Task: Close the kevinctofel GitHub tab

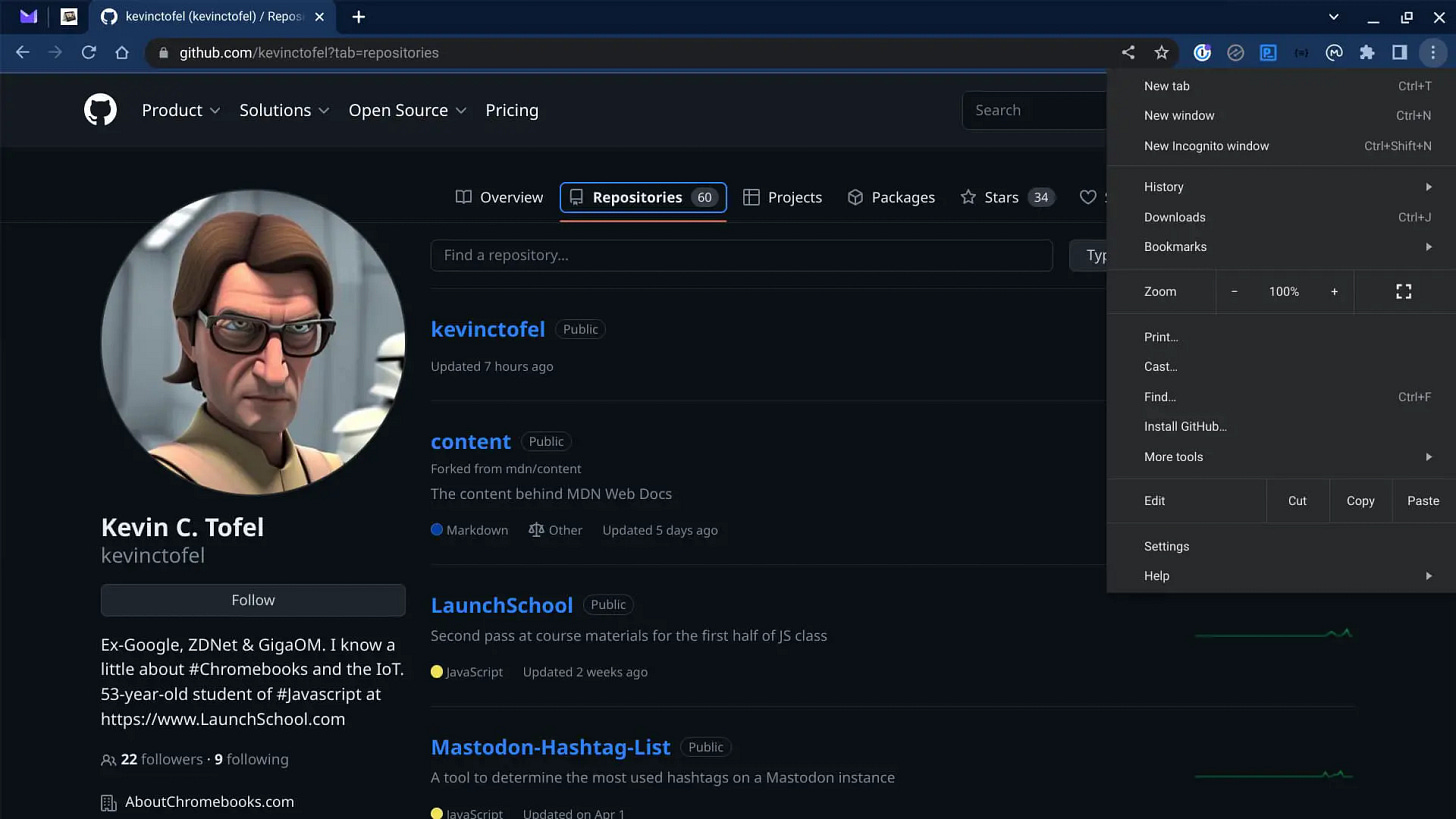Action: click(319, 16)
